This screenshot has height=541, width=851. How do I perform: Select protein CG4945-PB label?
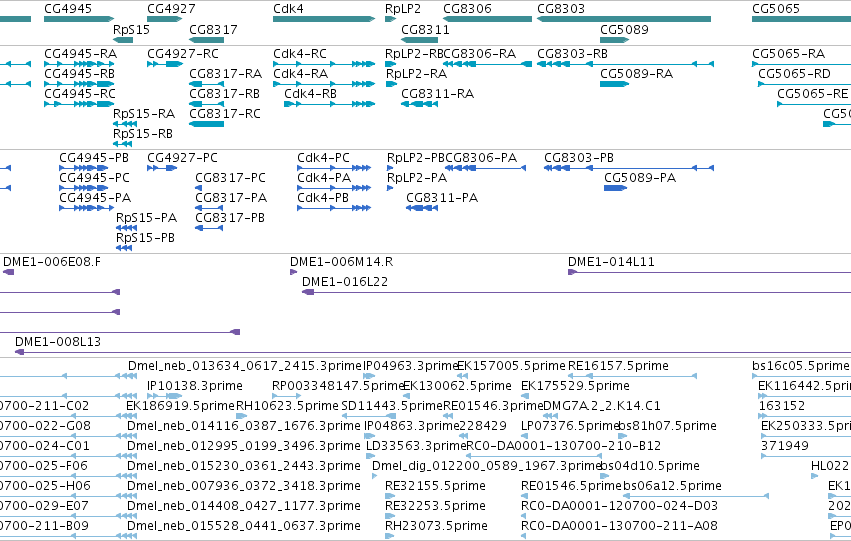coord(94,158)
